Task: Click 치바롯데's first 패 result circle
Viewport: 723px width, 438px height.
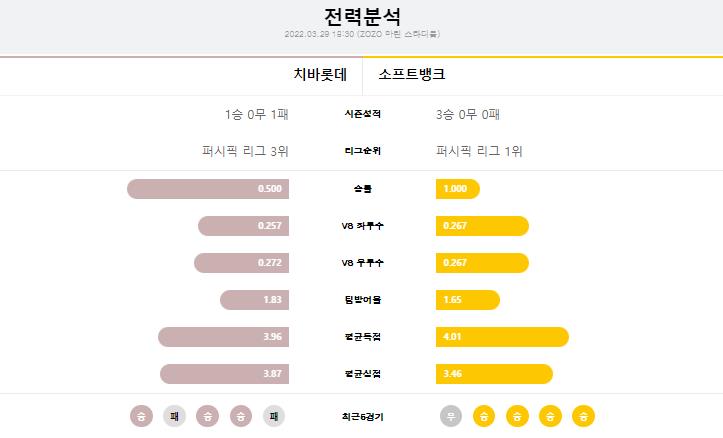Action: (x=174, y=416)
